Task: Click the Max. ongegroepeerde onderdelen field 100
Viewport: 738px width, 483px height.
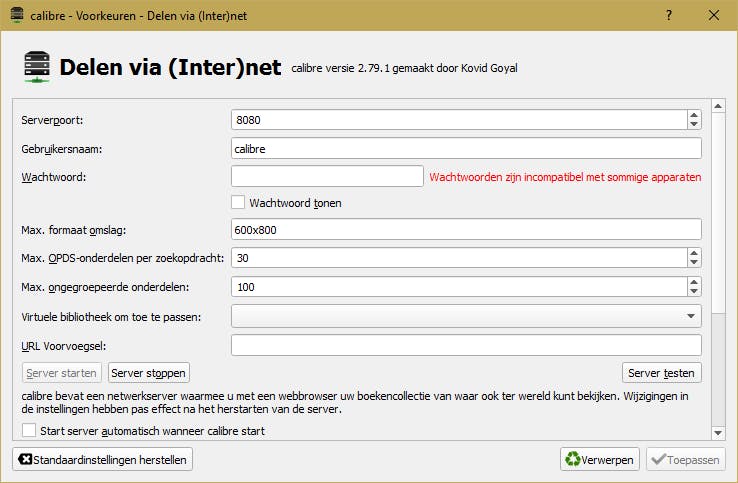Action: [x=459, y=287]
